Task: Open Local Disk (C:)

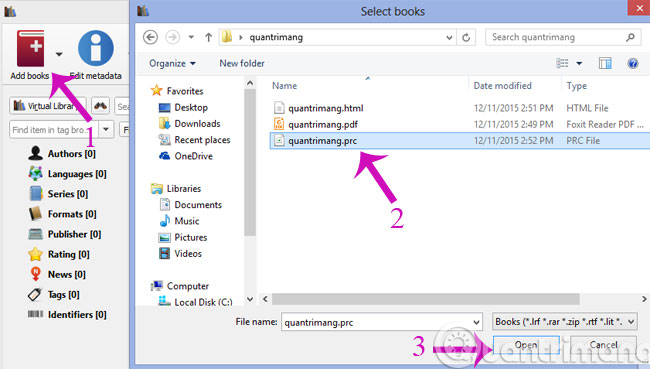Action: (196, 302)
